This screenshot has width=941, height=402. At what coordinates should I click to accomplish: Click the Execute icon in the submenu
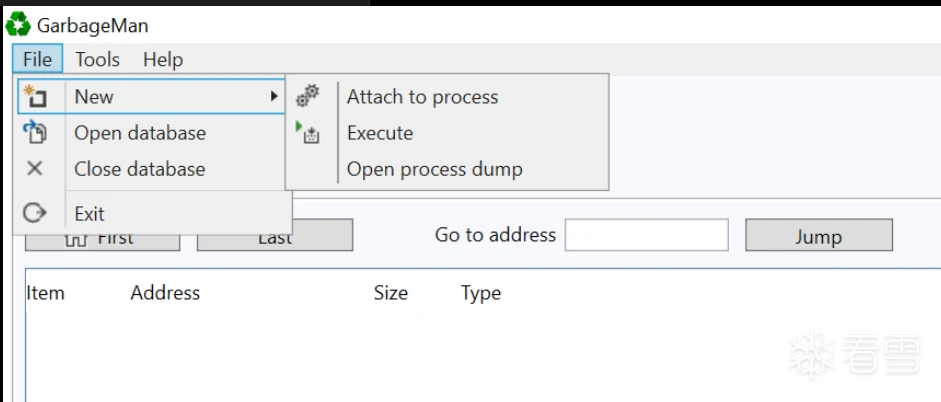click(x=308, y=133)
